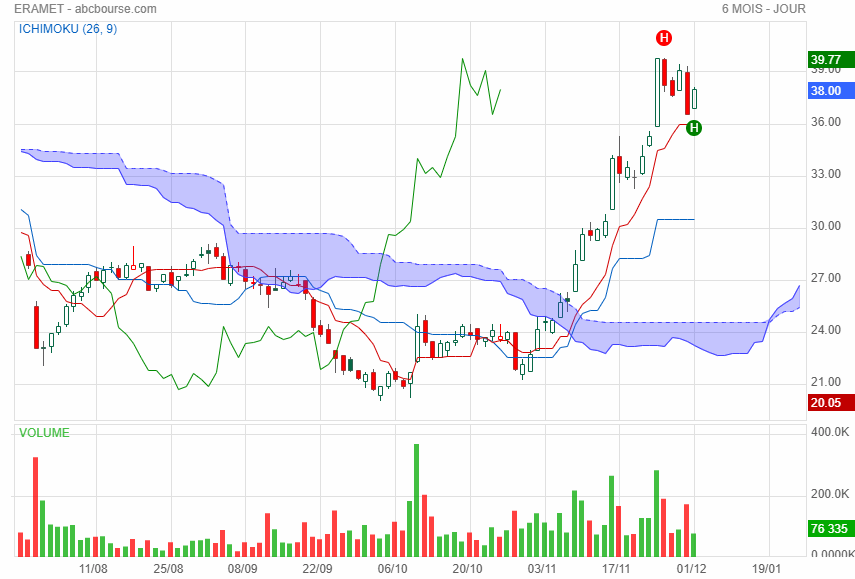Click the 03/11 date label

point(542,569)
